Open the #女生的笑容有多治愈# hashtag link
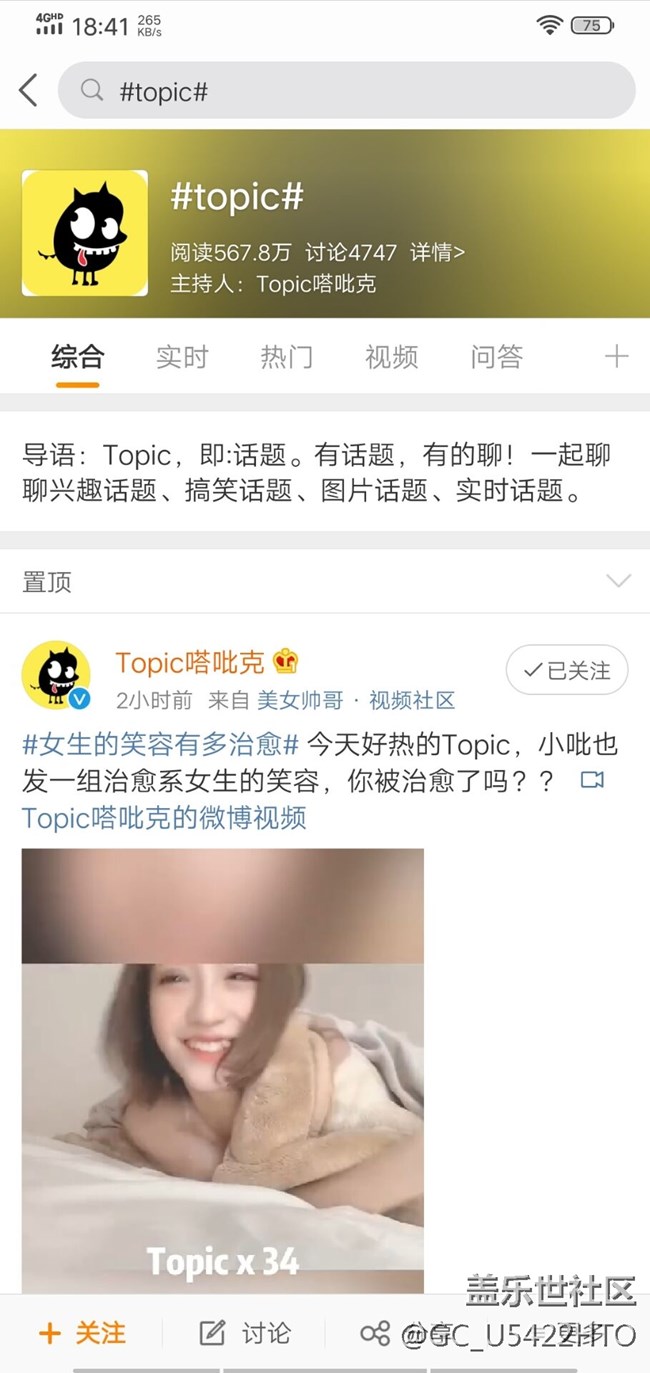Viewport: 650px width, 1373px height. pos(161,745)
